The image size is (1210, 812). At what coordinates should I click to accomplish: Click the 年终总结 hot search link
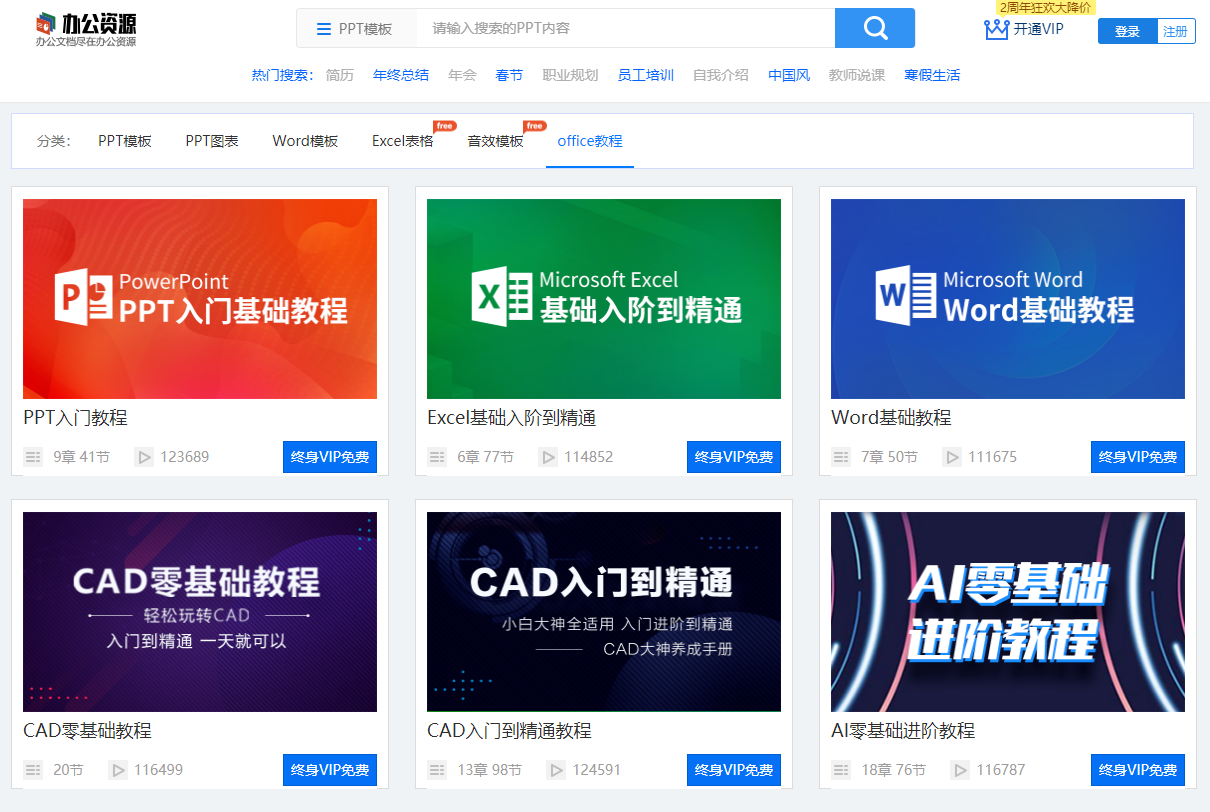[x=401, y=75]
